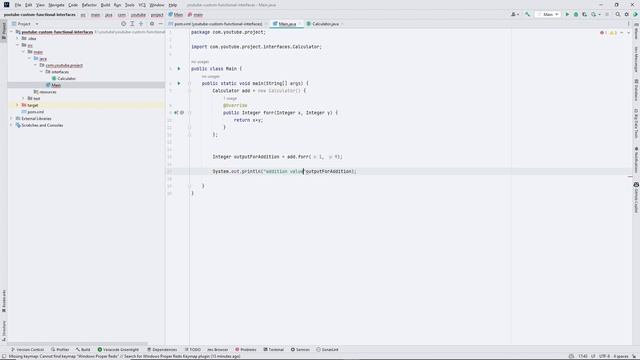
Task: Expand the .idea folder node
Action: 18,38
